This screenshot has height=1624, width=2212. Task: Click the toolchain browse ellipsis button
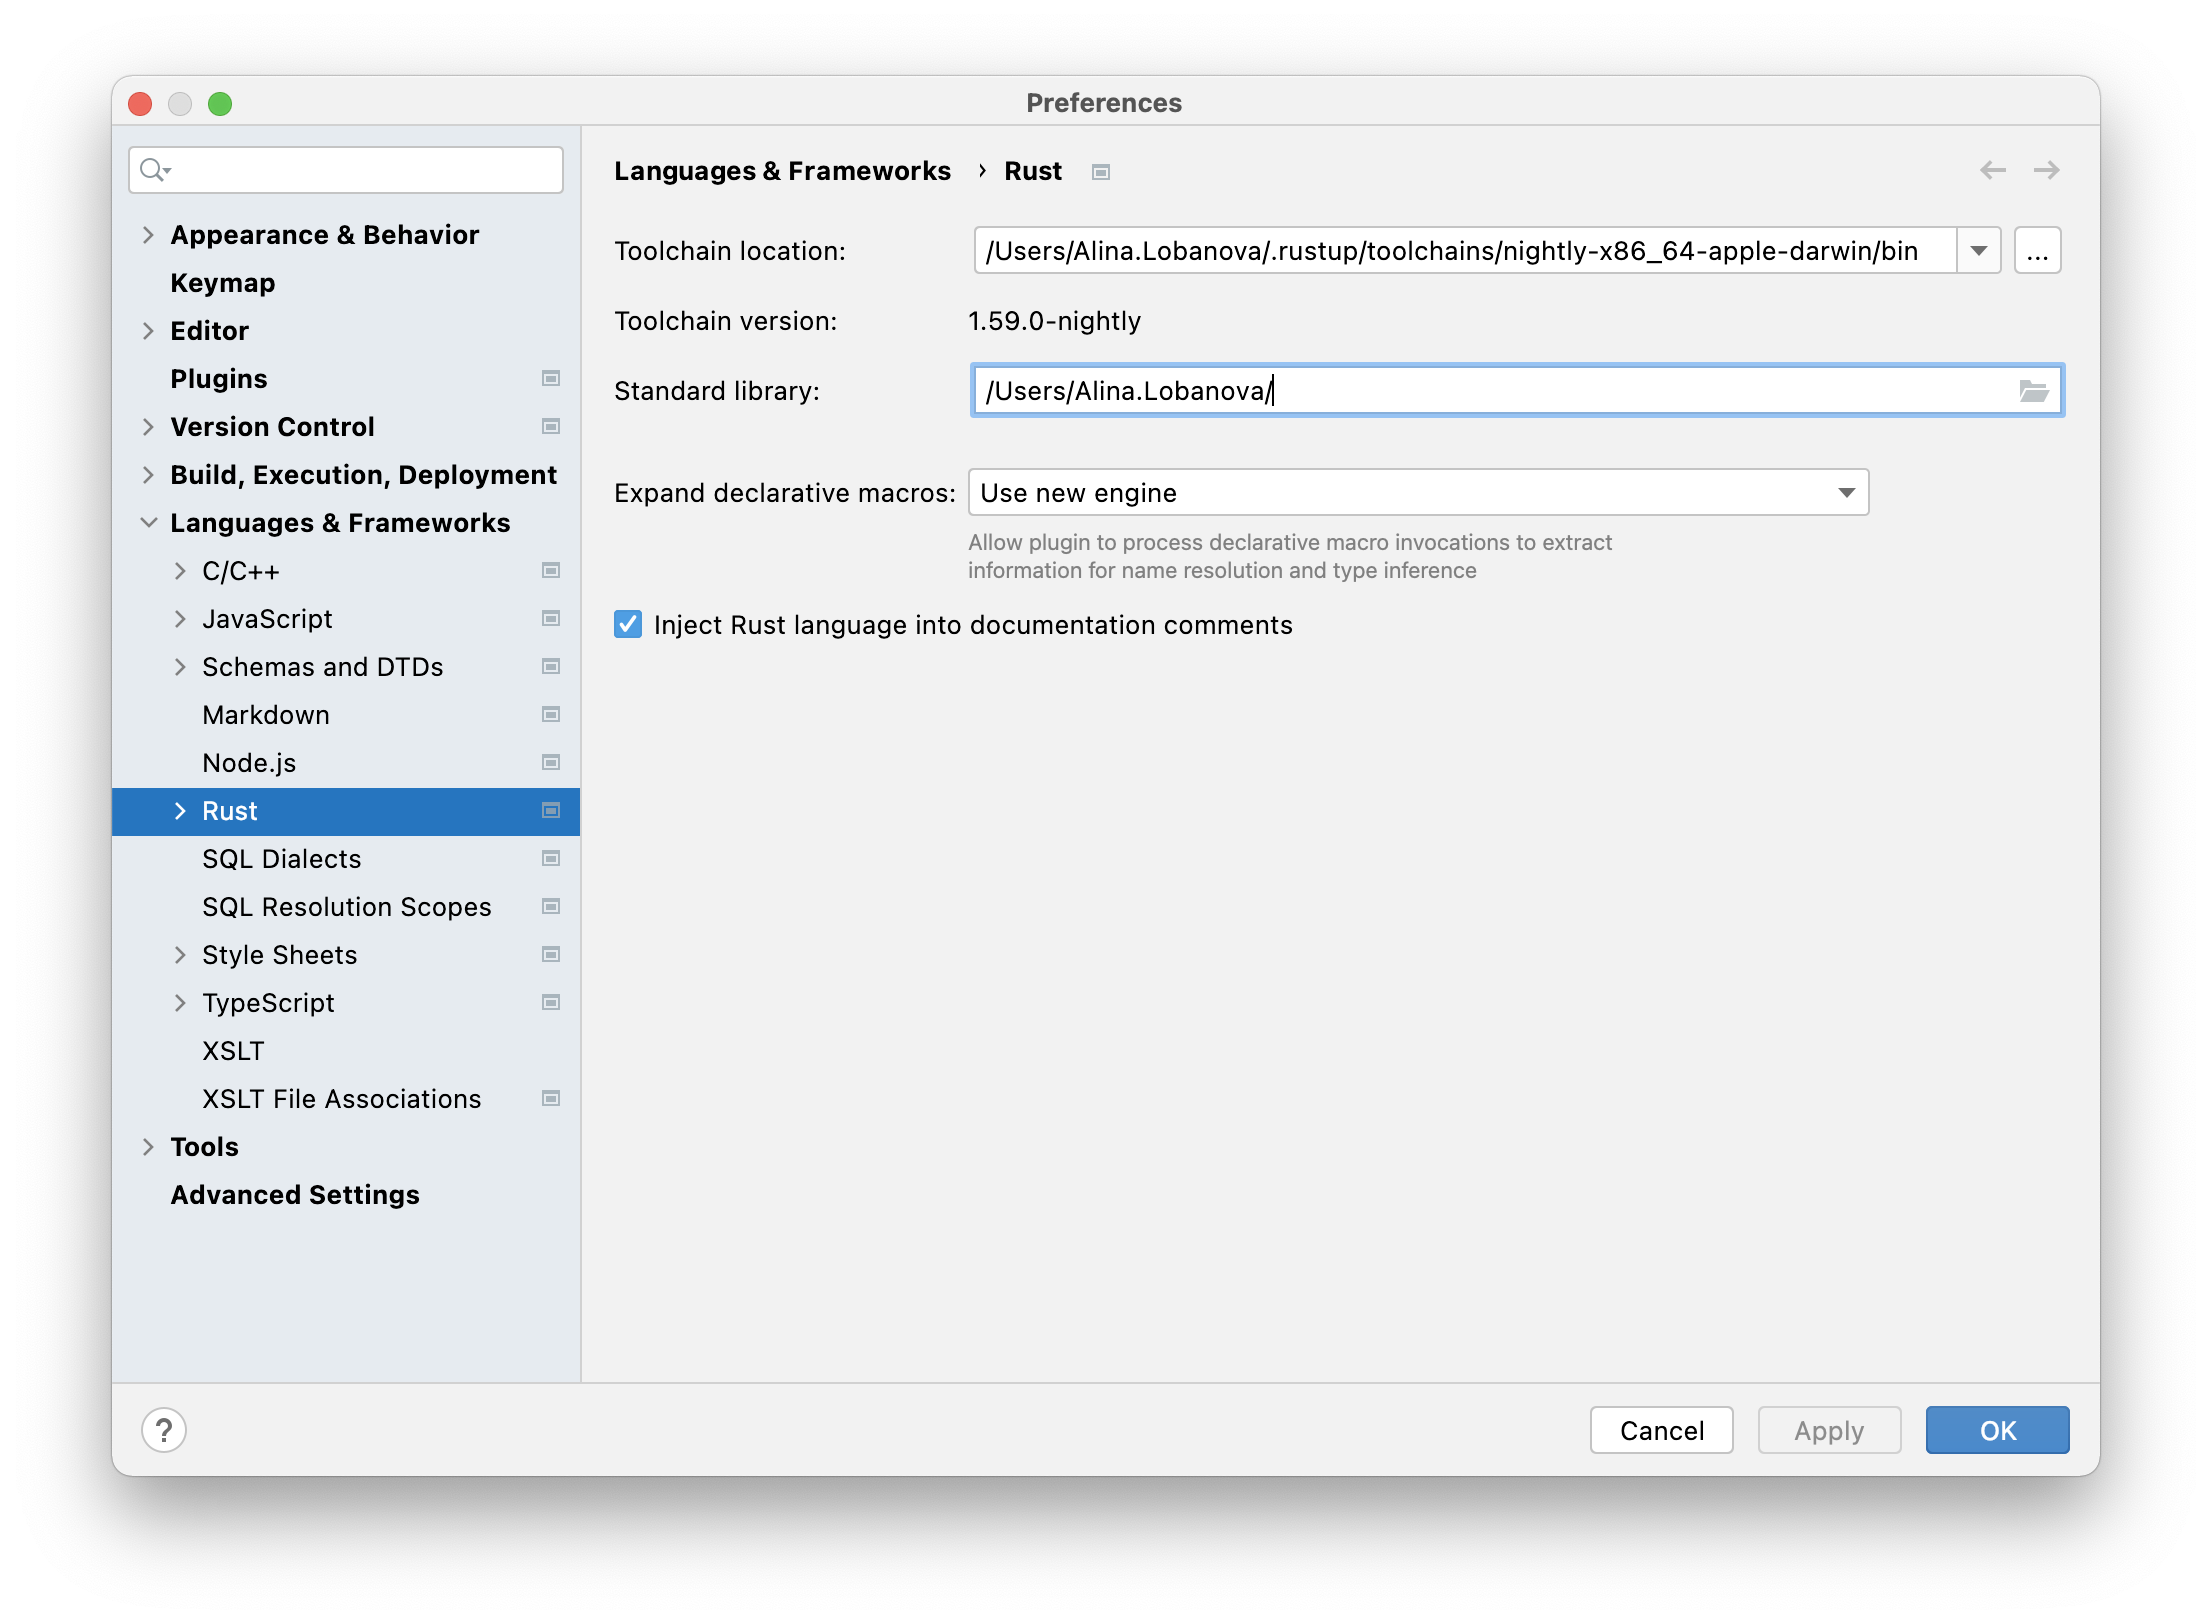(x=2037, y=251)
